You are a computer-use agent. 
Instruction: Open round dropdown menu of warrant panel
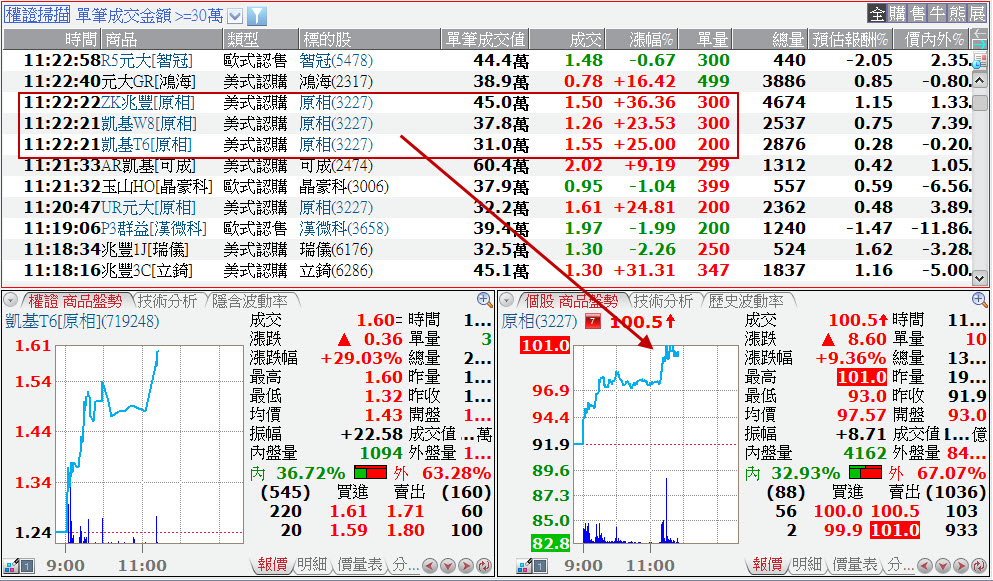click(10, 300)
